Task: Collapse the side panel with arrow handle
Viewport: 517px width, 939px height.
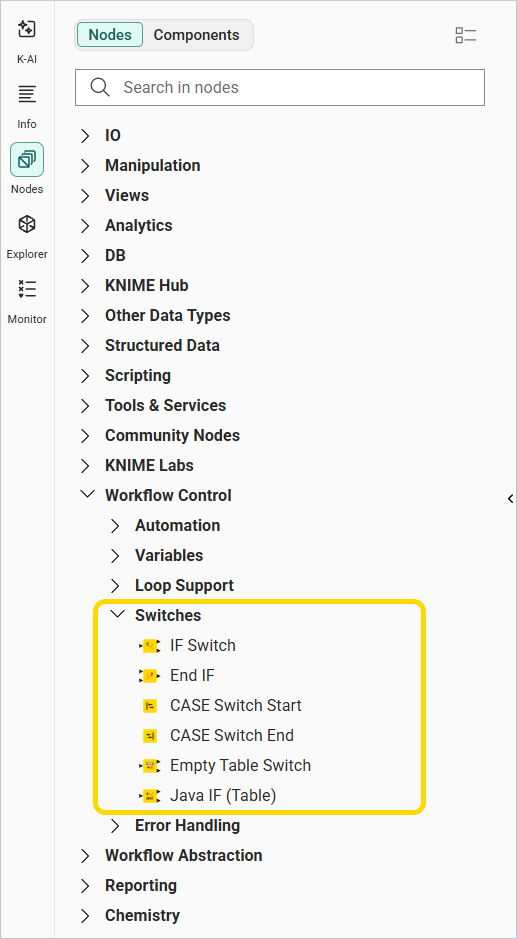Action: point(510,498)
